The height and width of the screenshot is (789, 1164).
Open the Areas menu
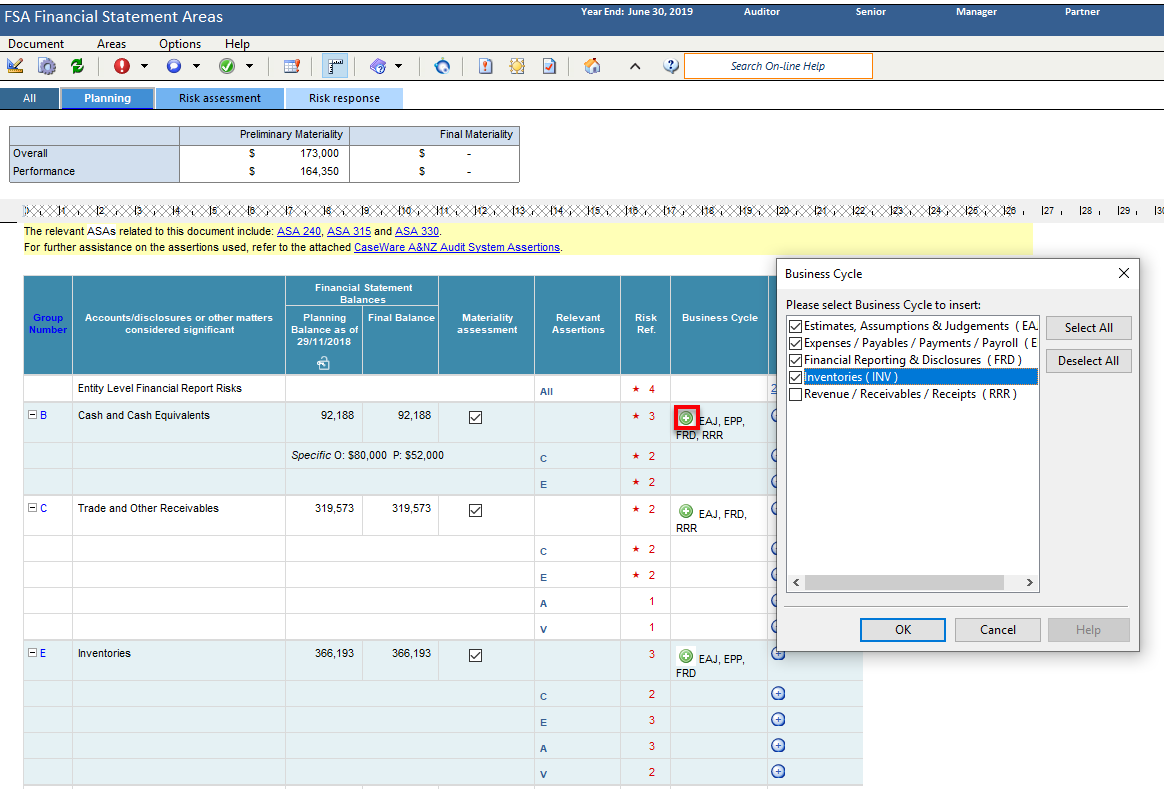pos(111,44)
